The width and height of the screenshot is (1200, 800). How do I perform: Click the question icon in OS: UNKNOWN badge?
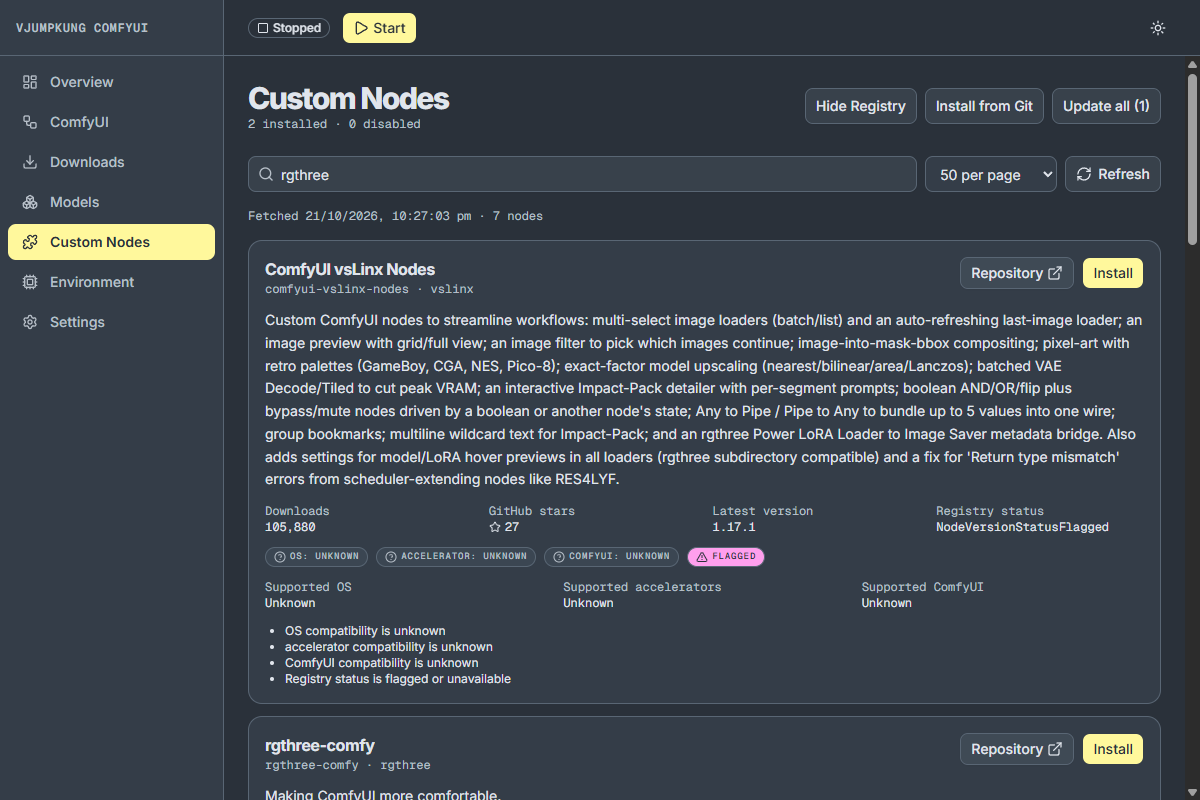click(x=279, y=557)
